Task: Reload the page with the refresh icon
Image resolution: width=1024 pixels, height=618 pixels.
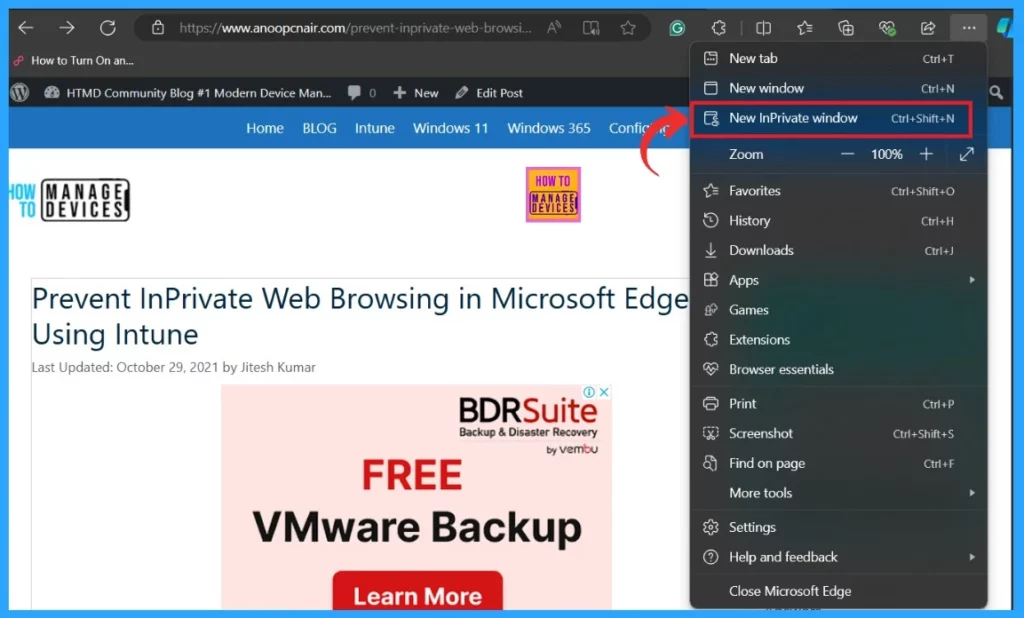Action: pyautogui.click(x=108, y=27)
